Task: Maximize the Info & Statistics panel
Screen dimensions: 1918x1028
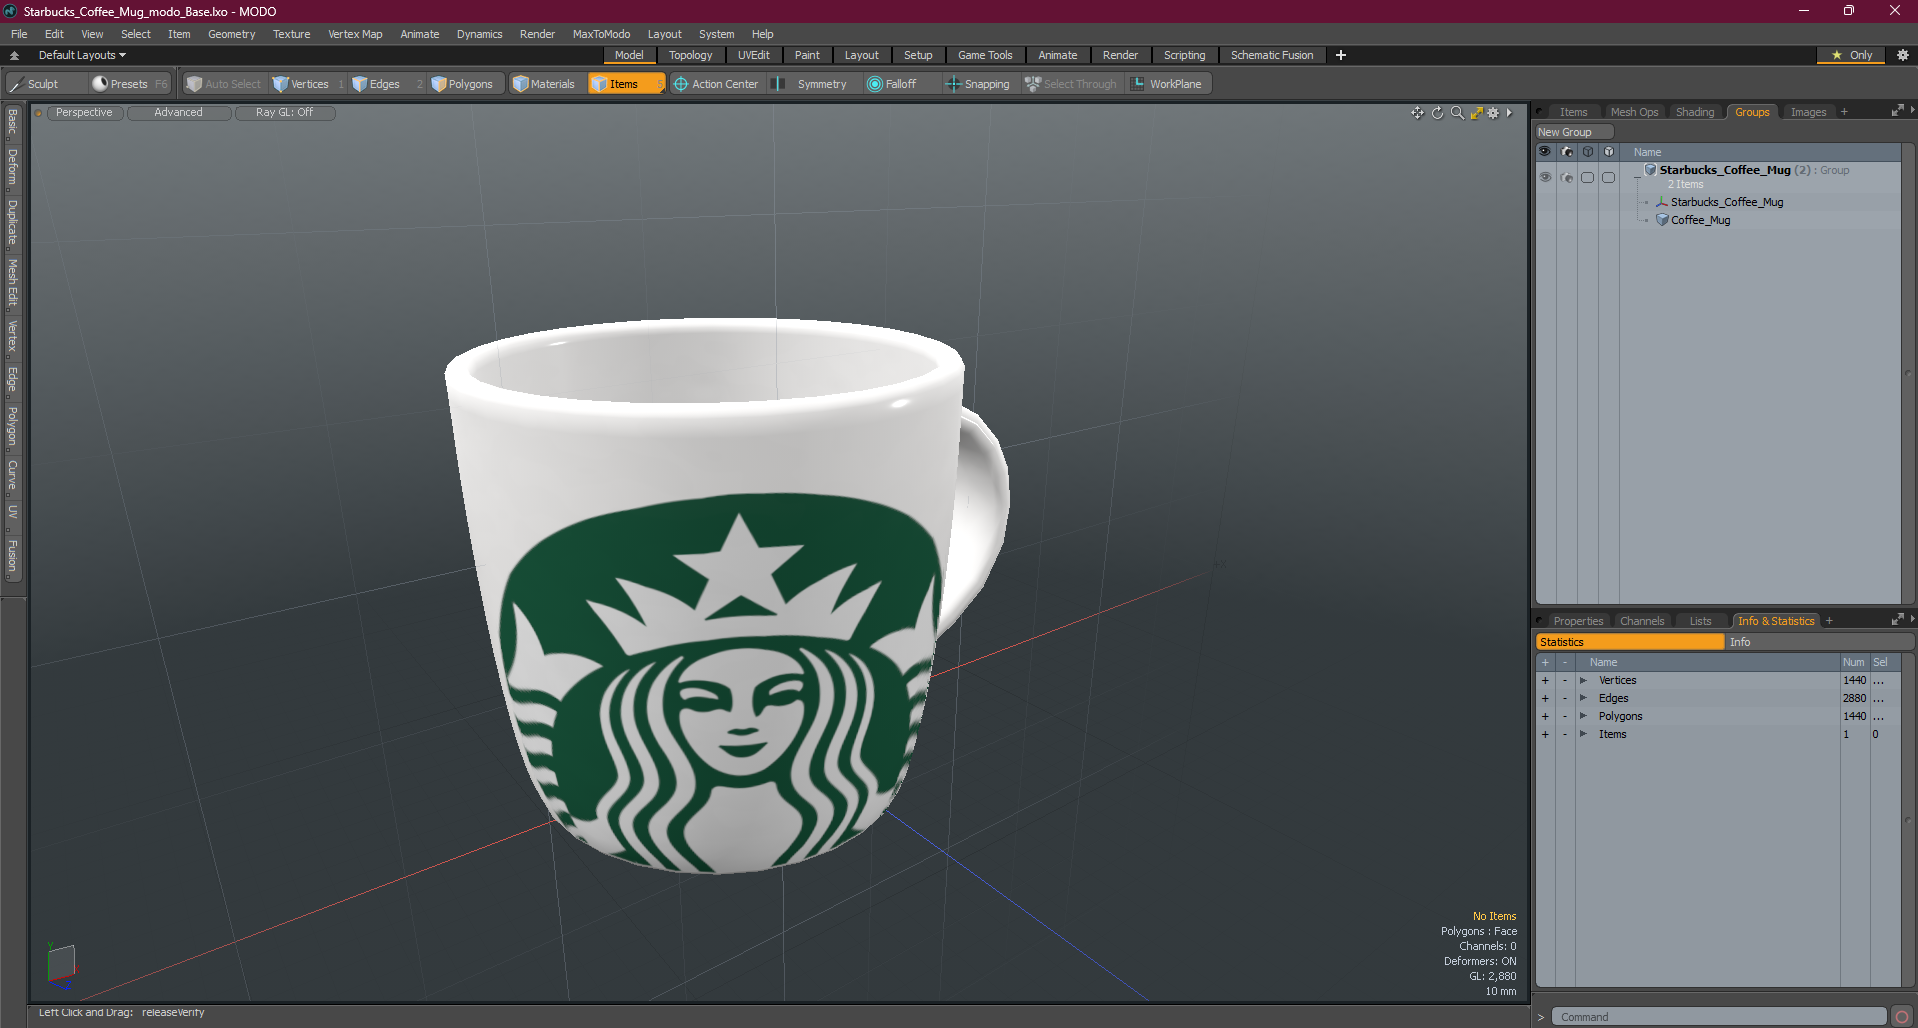Action: 1897,620
